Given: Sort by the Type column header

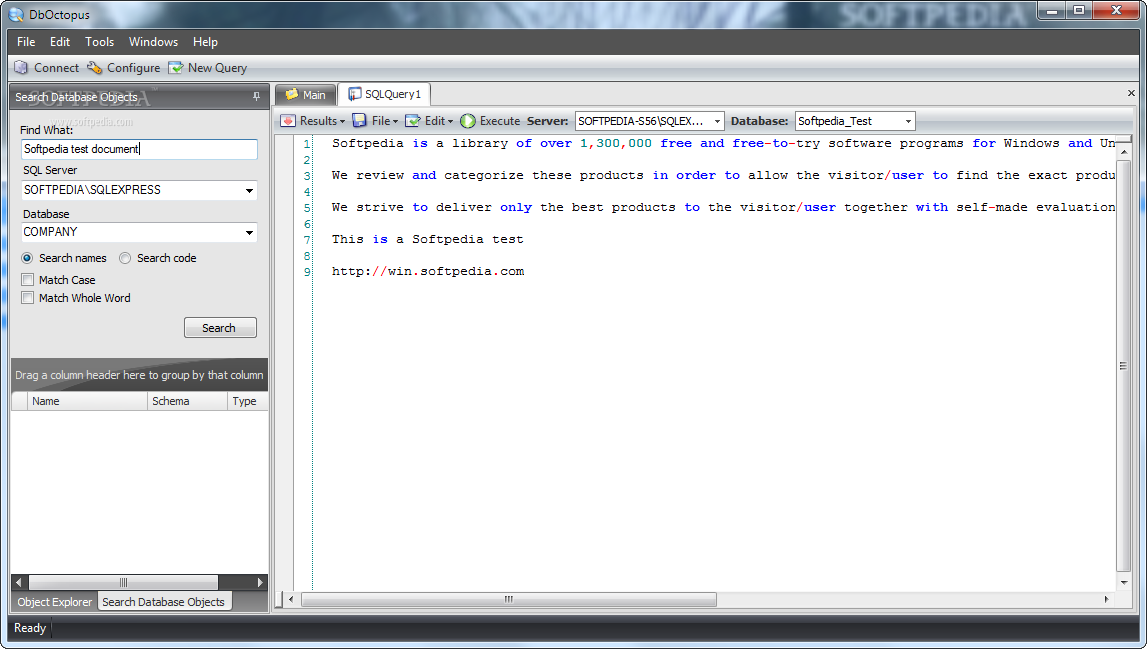Looking at the screenshot, I should pos(247,401).
